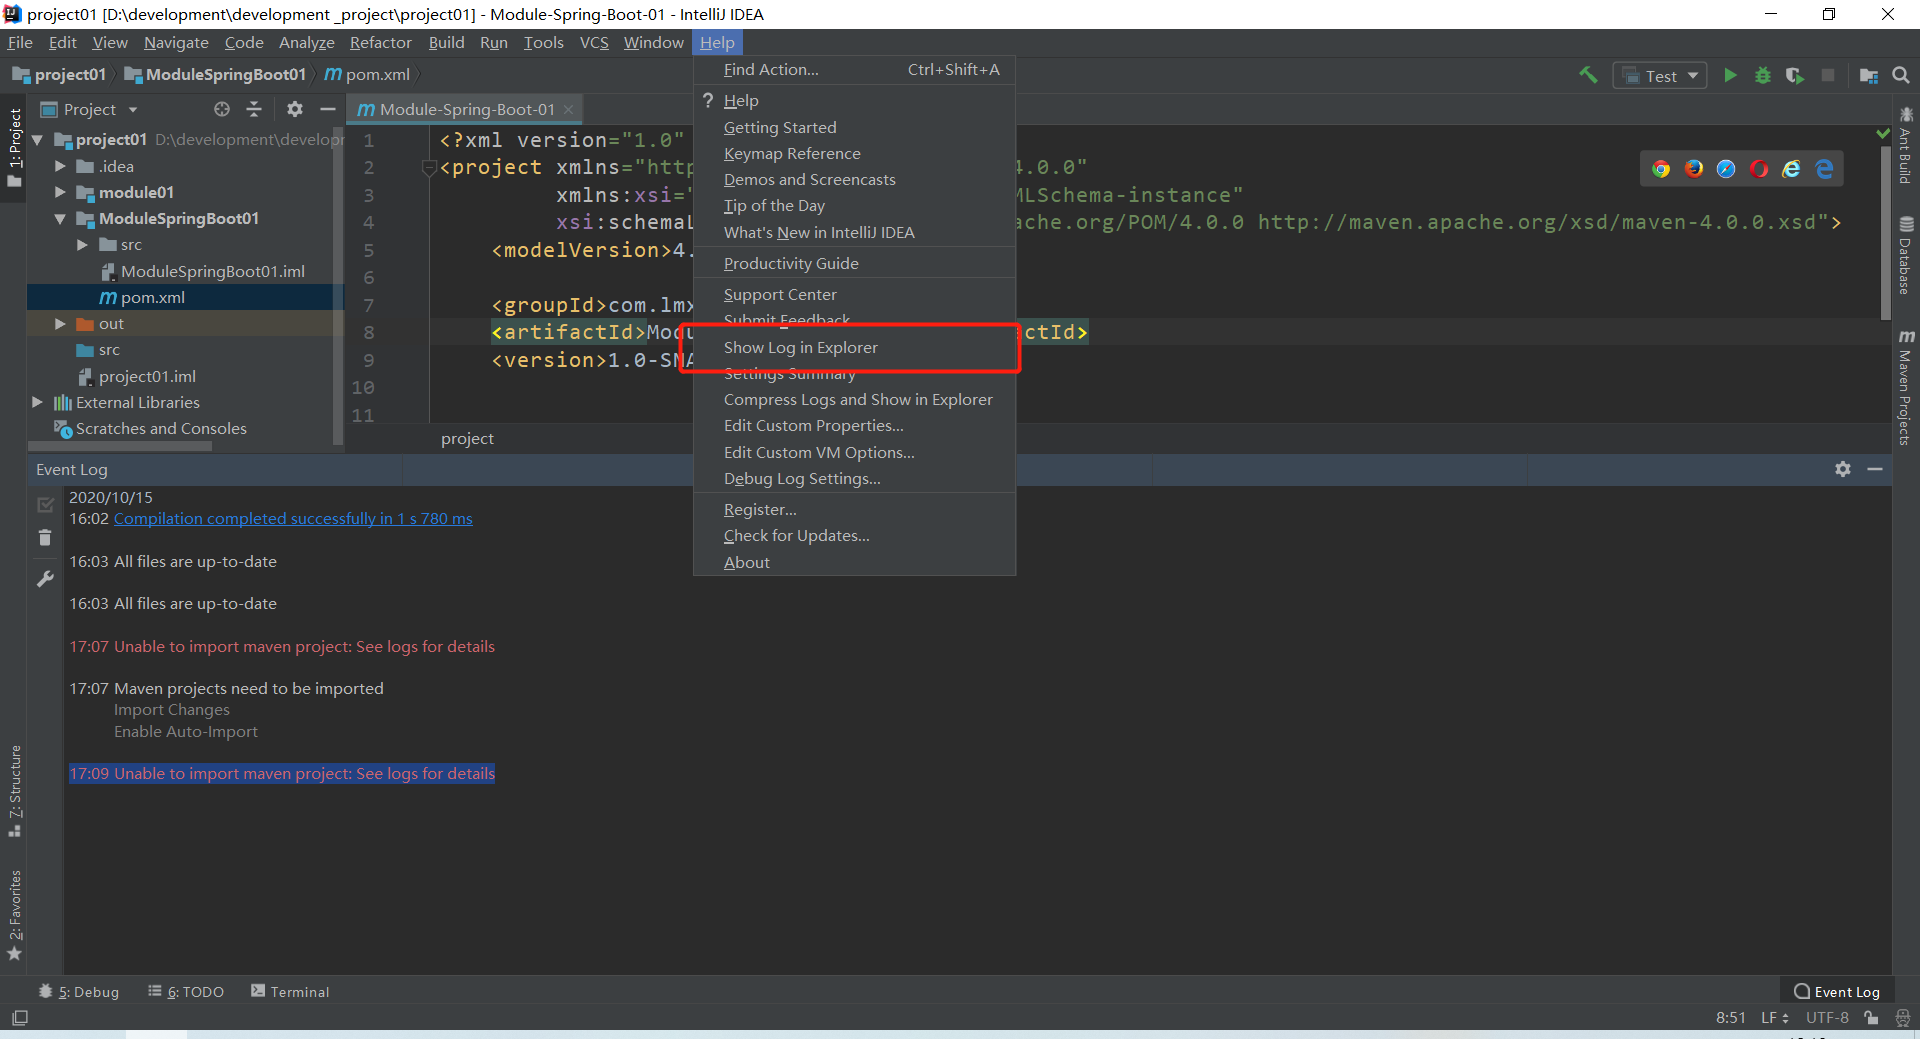Collapse the ModuleSpringBoot01 folder node
This screenshot has height=1039, width=1920.
coord(60,218)
